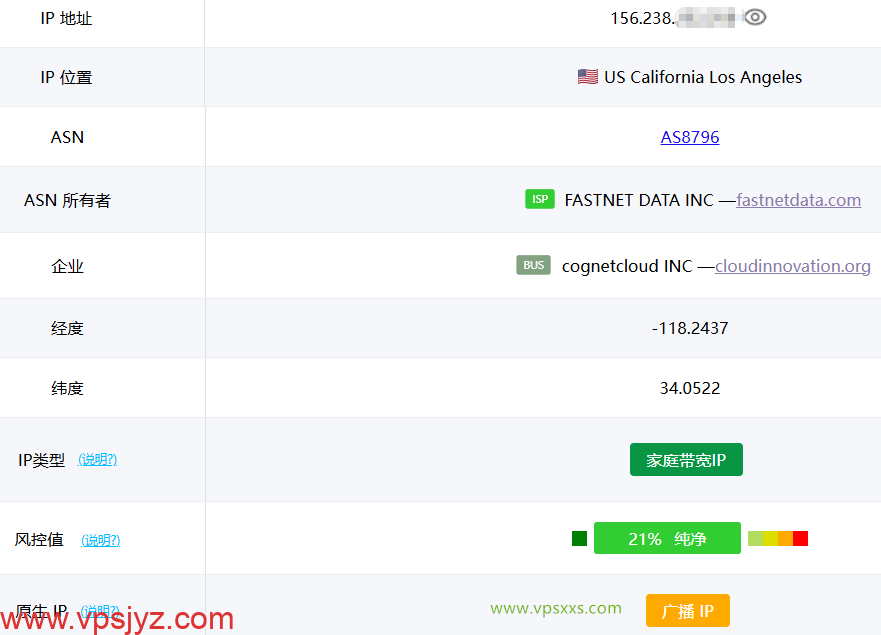Click the yellow risk scale segment
881x635 pixels.
770,538
